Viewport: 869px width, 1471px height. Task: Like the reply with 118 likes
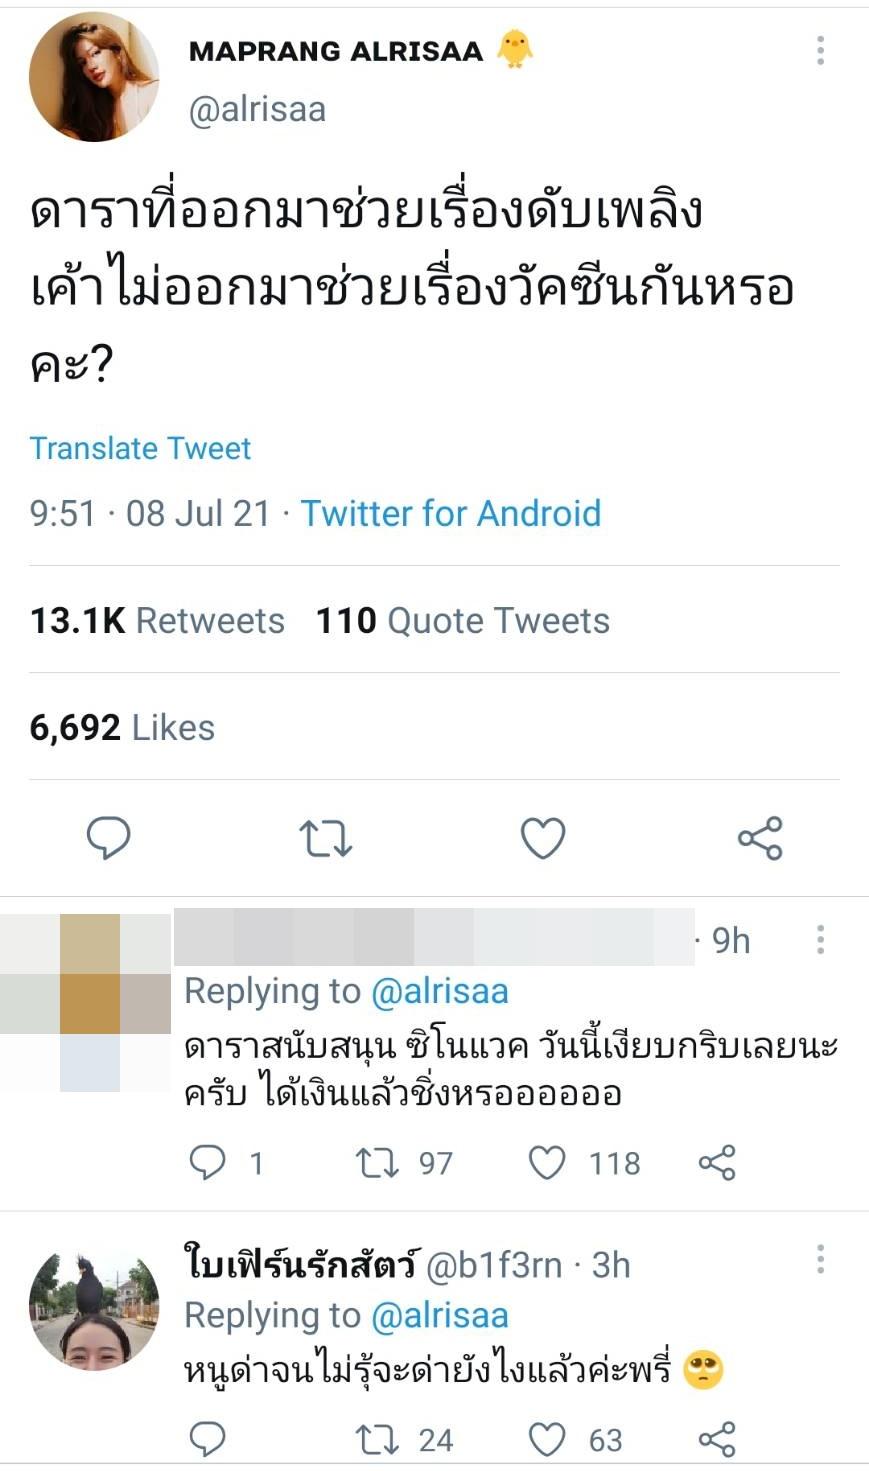coord(546,1162)
